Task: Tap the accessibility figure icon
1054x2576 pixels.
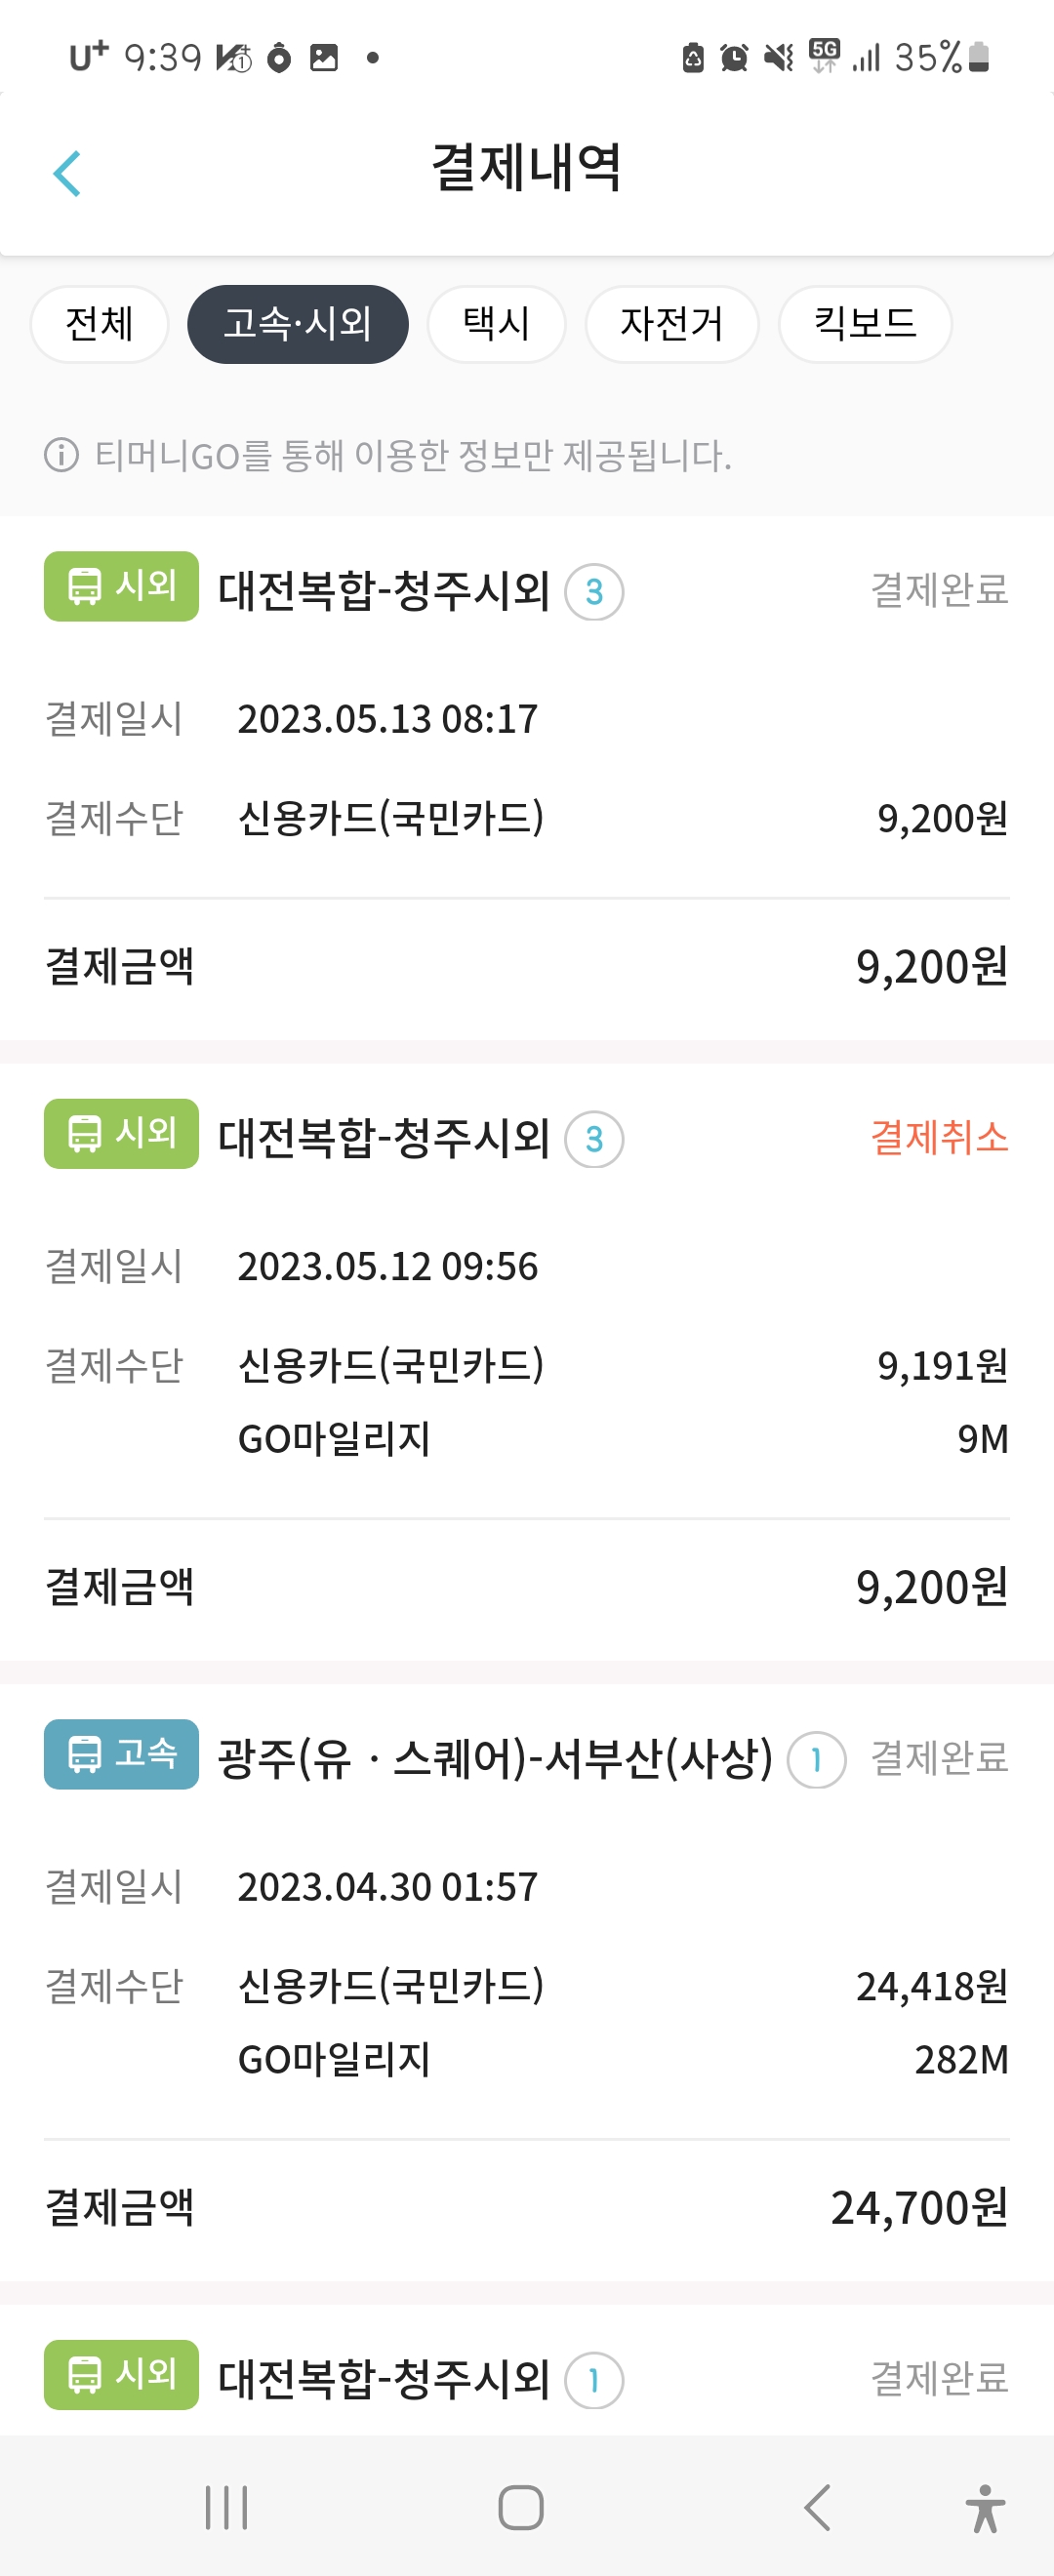Action: point(985,2508)
